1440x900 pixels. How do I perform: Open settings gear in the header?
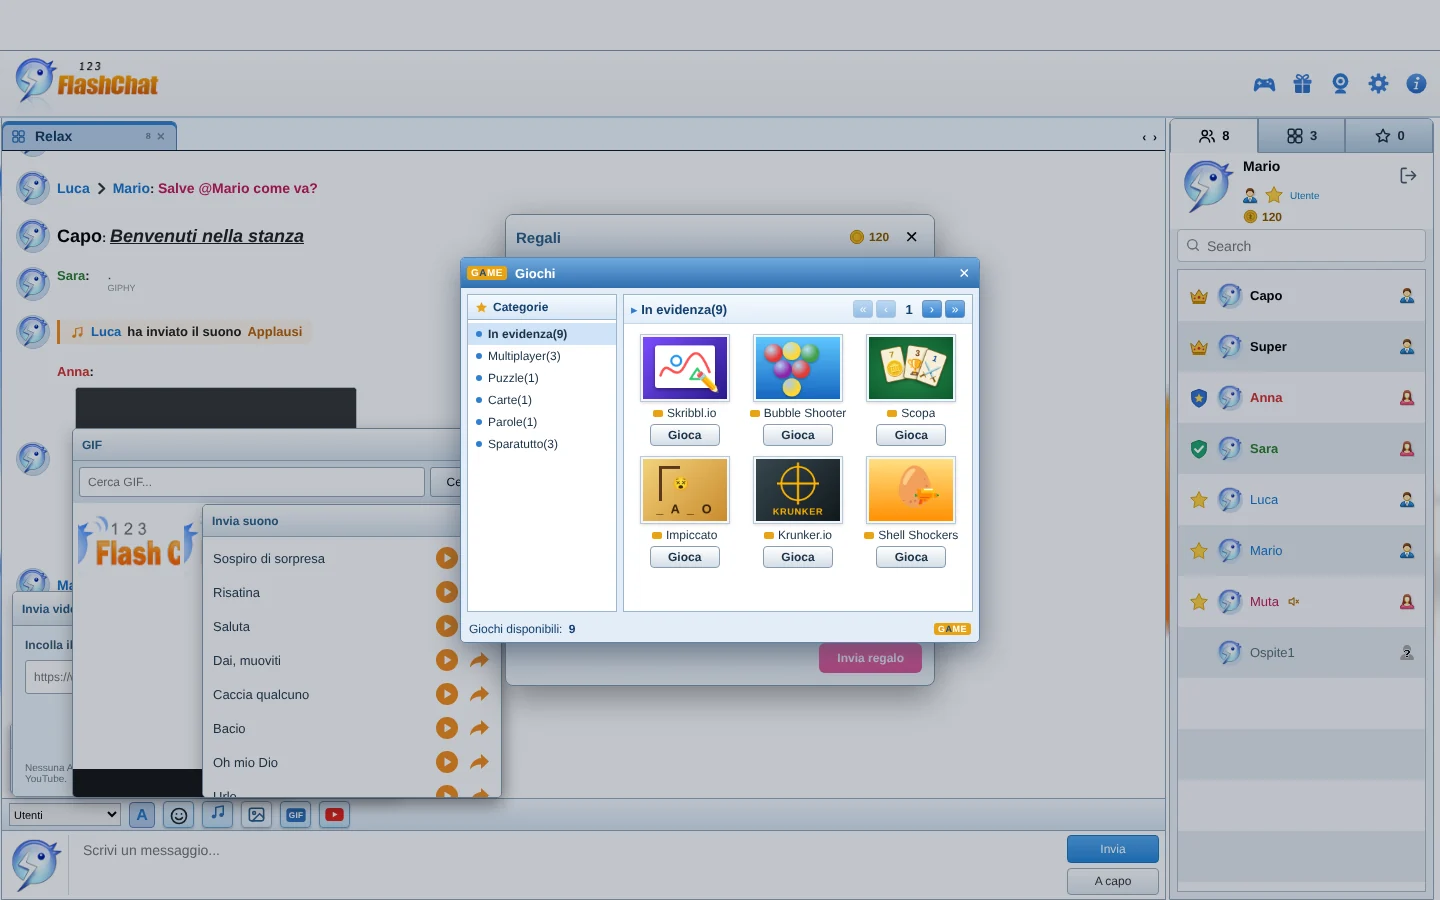point(1378,84)
